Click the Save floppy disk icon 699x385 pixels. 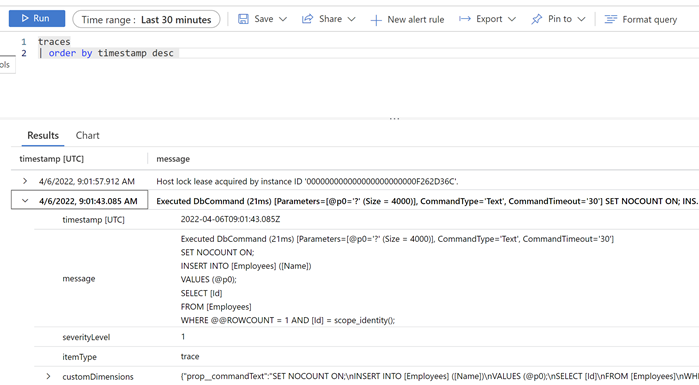[x=243, y=19]
